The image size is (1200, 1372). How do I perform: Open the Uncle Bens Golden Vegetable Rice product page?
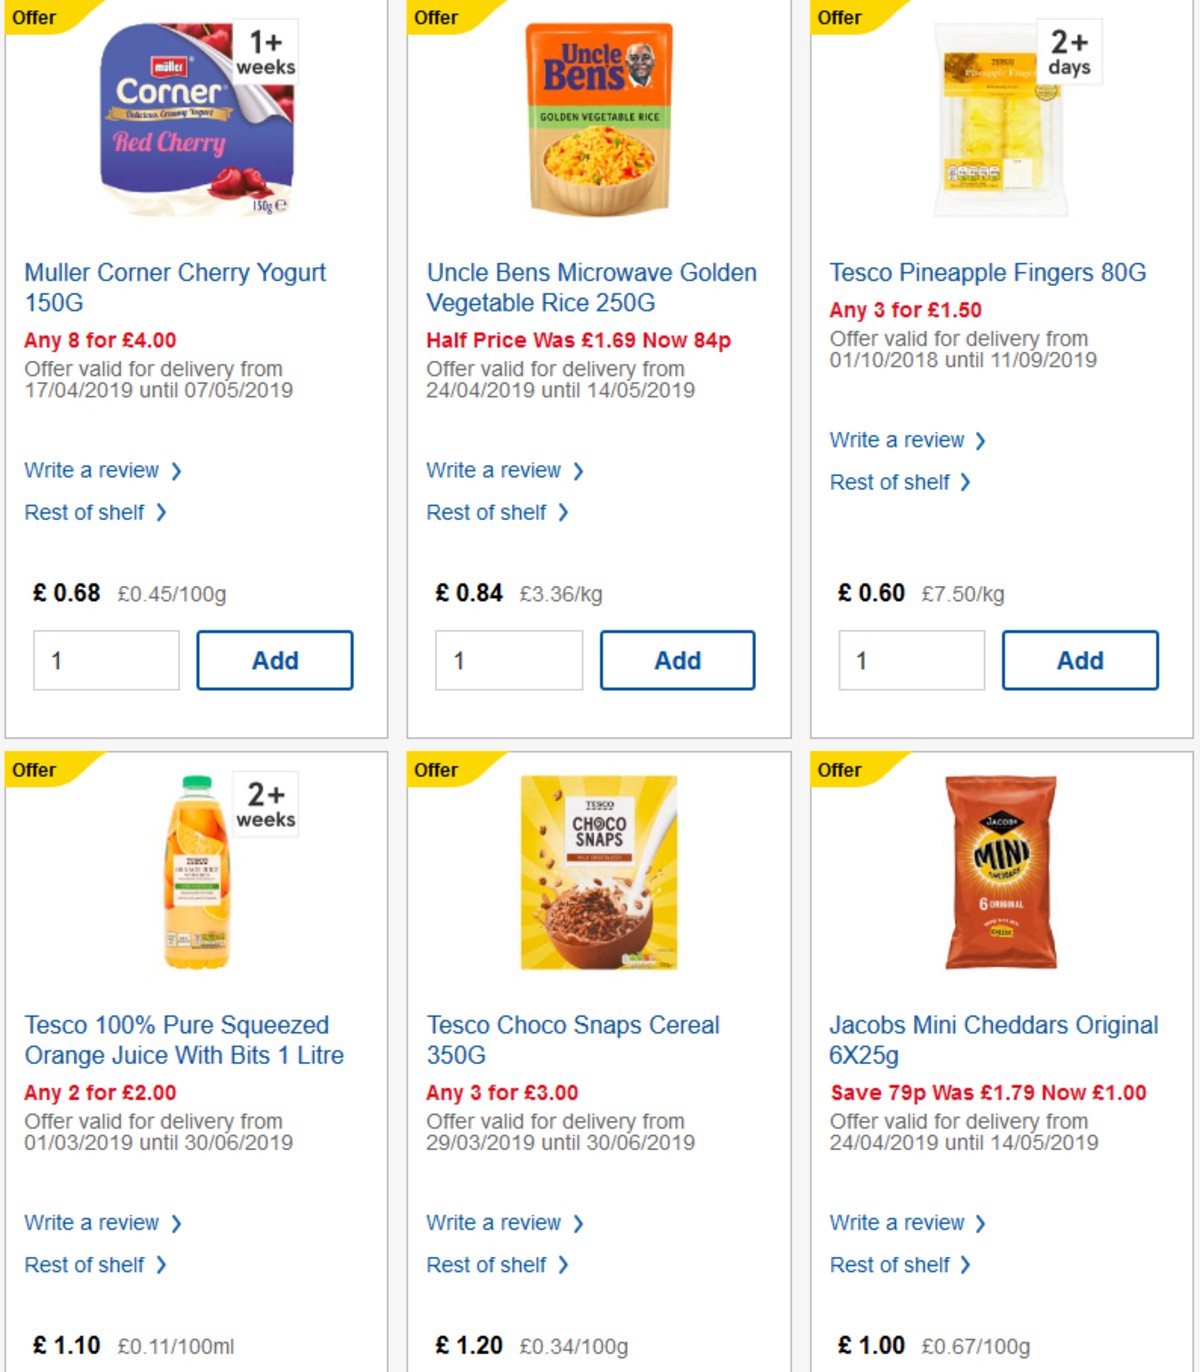[x=591, y=287]
